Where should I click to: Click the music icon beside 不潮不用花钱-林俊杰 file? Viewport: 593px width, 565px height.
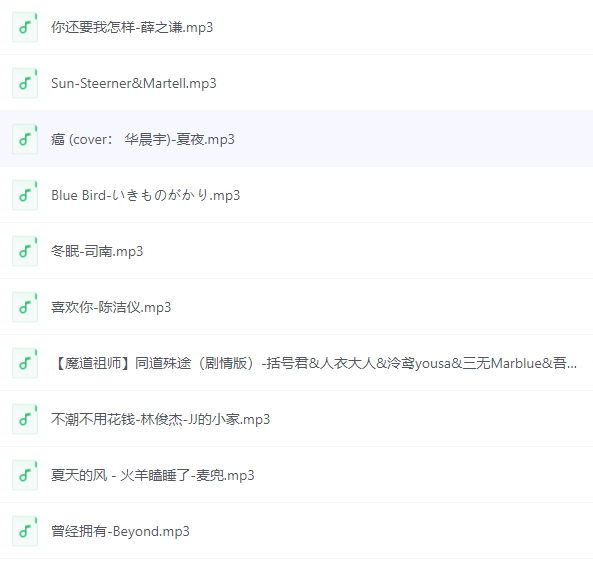(x=25, y=419)
